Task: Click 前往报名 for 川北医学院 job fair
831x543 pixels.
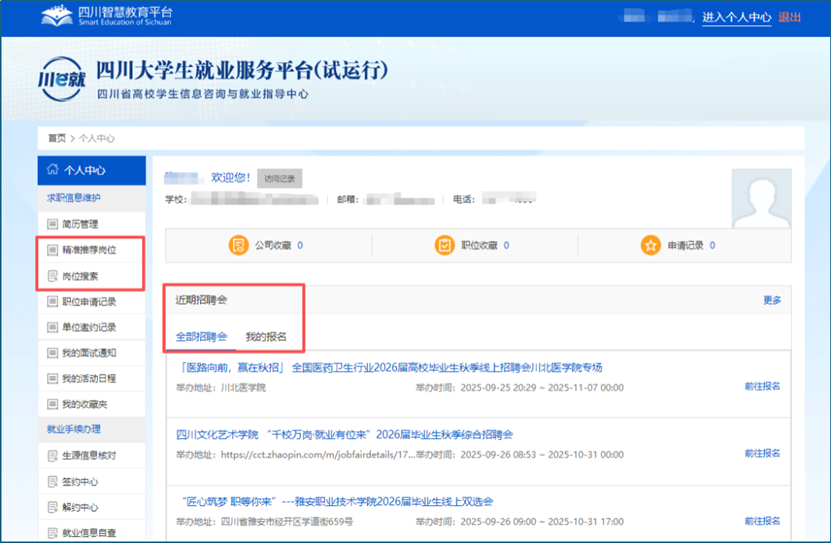Action: click(762, 387)
